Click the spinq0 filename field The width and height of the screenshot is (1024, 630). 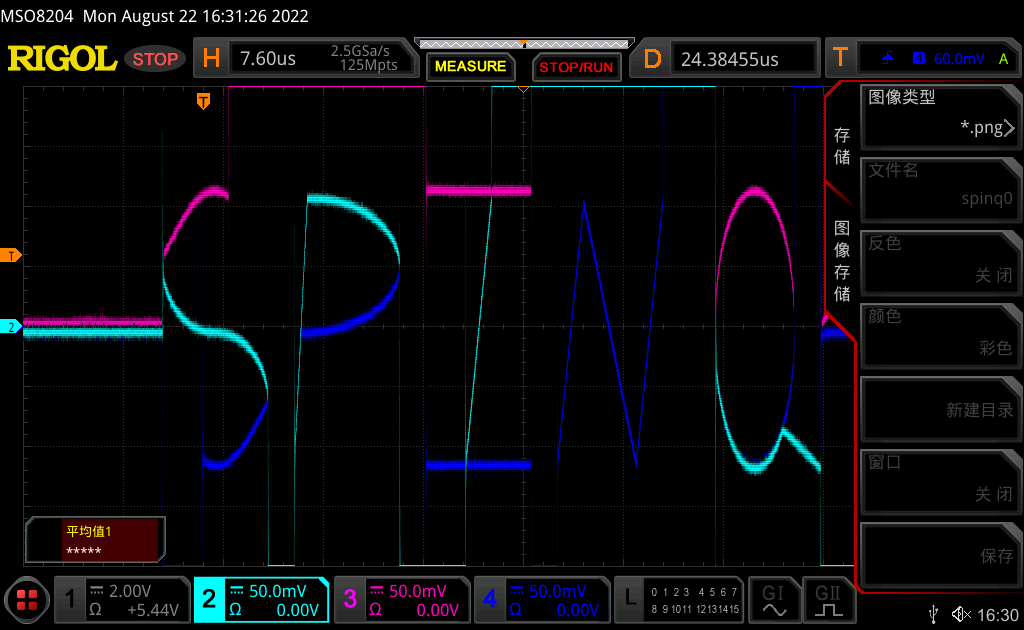pos(940,190)
